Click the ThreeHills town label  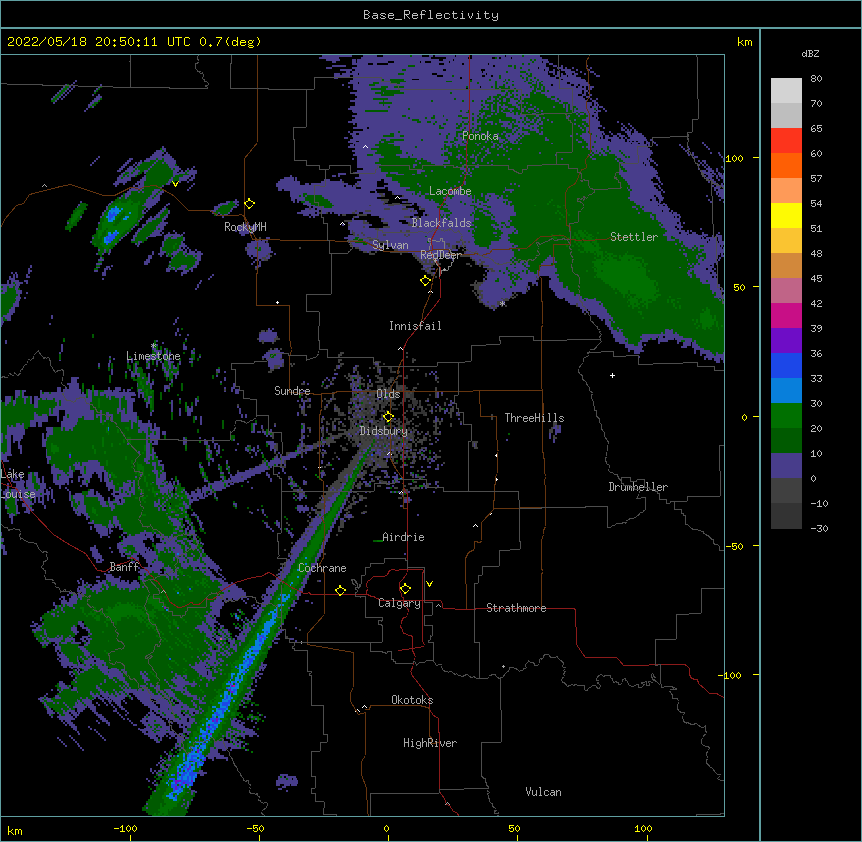pos(534,418)
